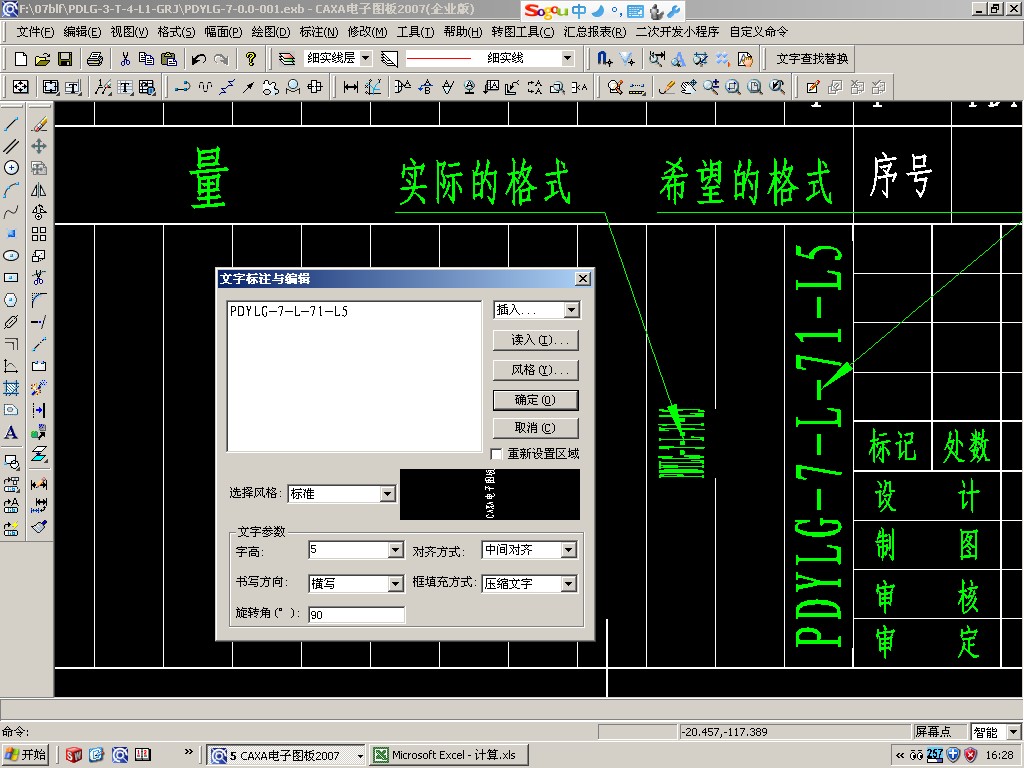Open the 选择风格 standard style dropdown
The width and height of the screenshot is (1024, 768).
coord(388,494)
